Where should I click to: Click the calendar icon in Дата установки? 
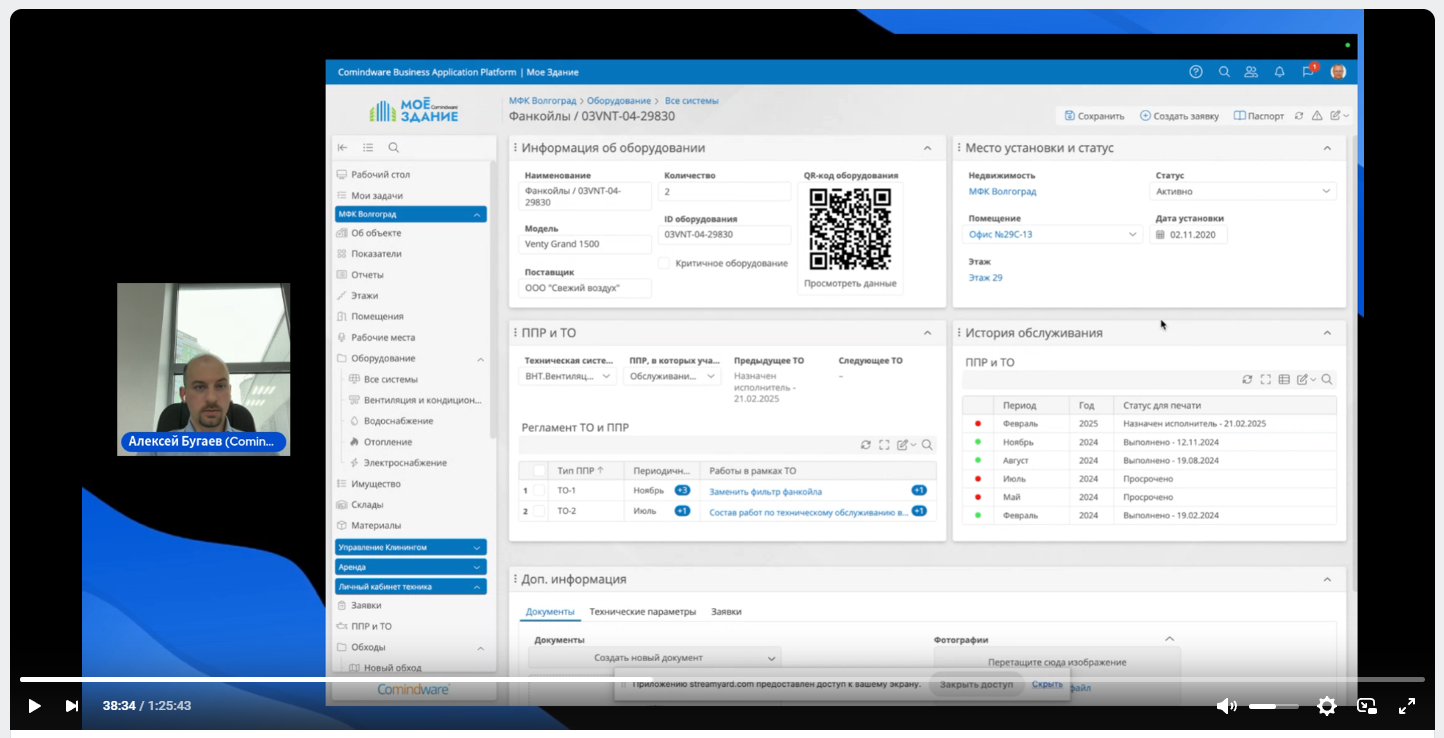coord(1160,235)
